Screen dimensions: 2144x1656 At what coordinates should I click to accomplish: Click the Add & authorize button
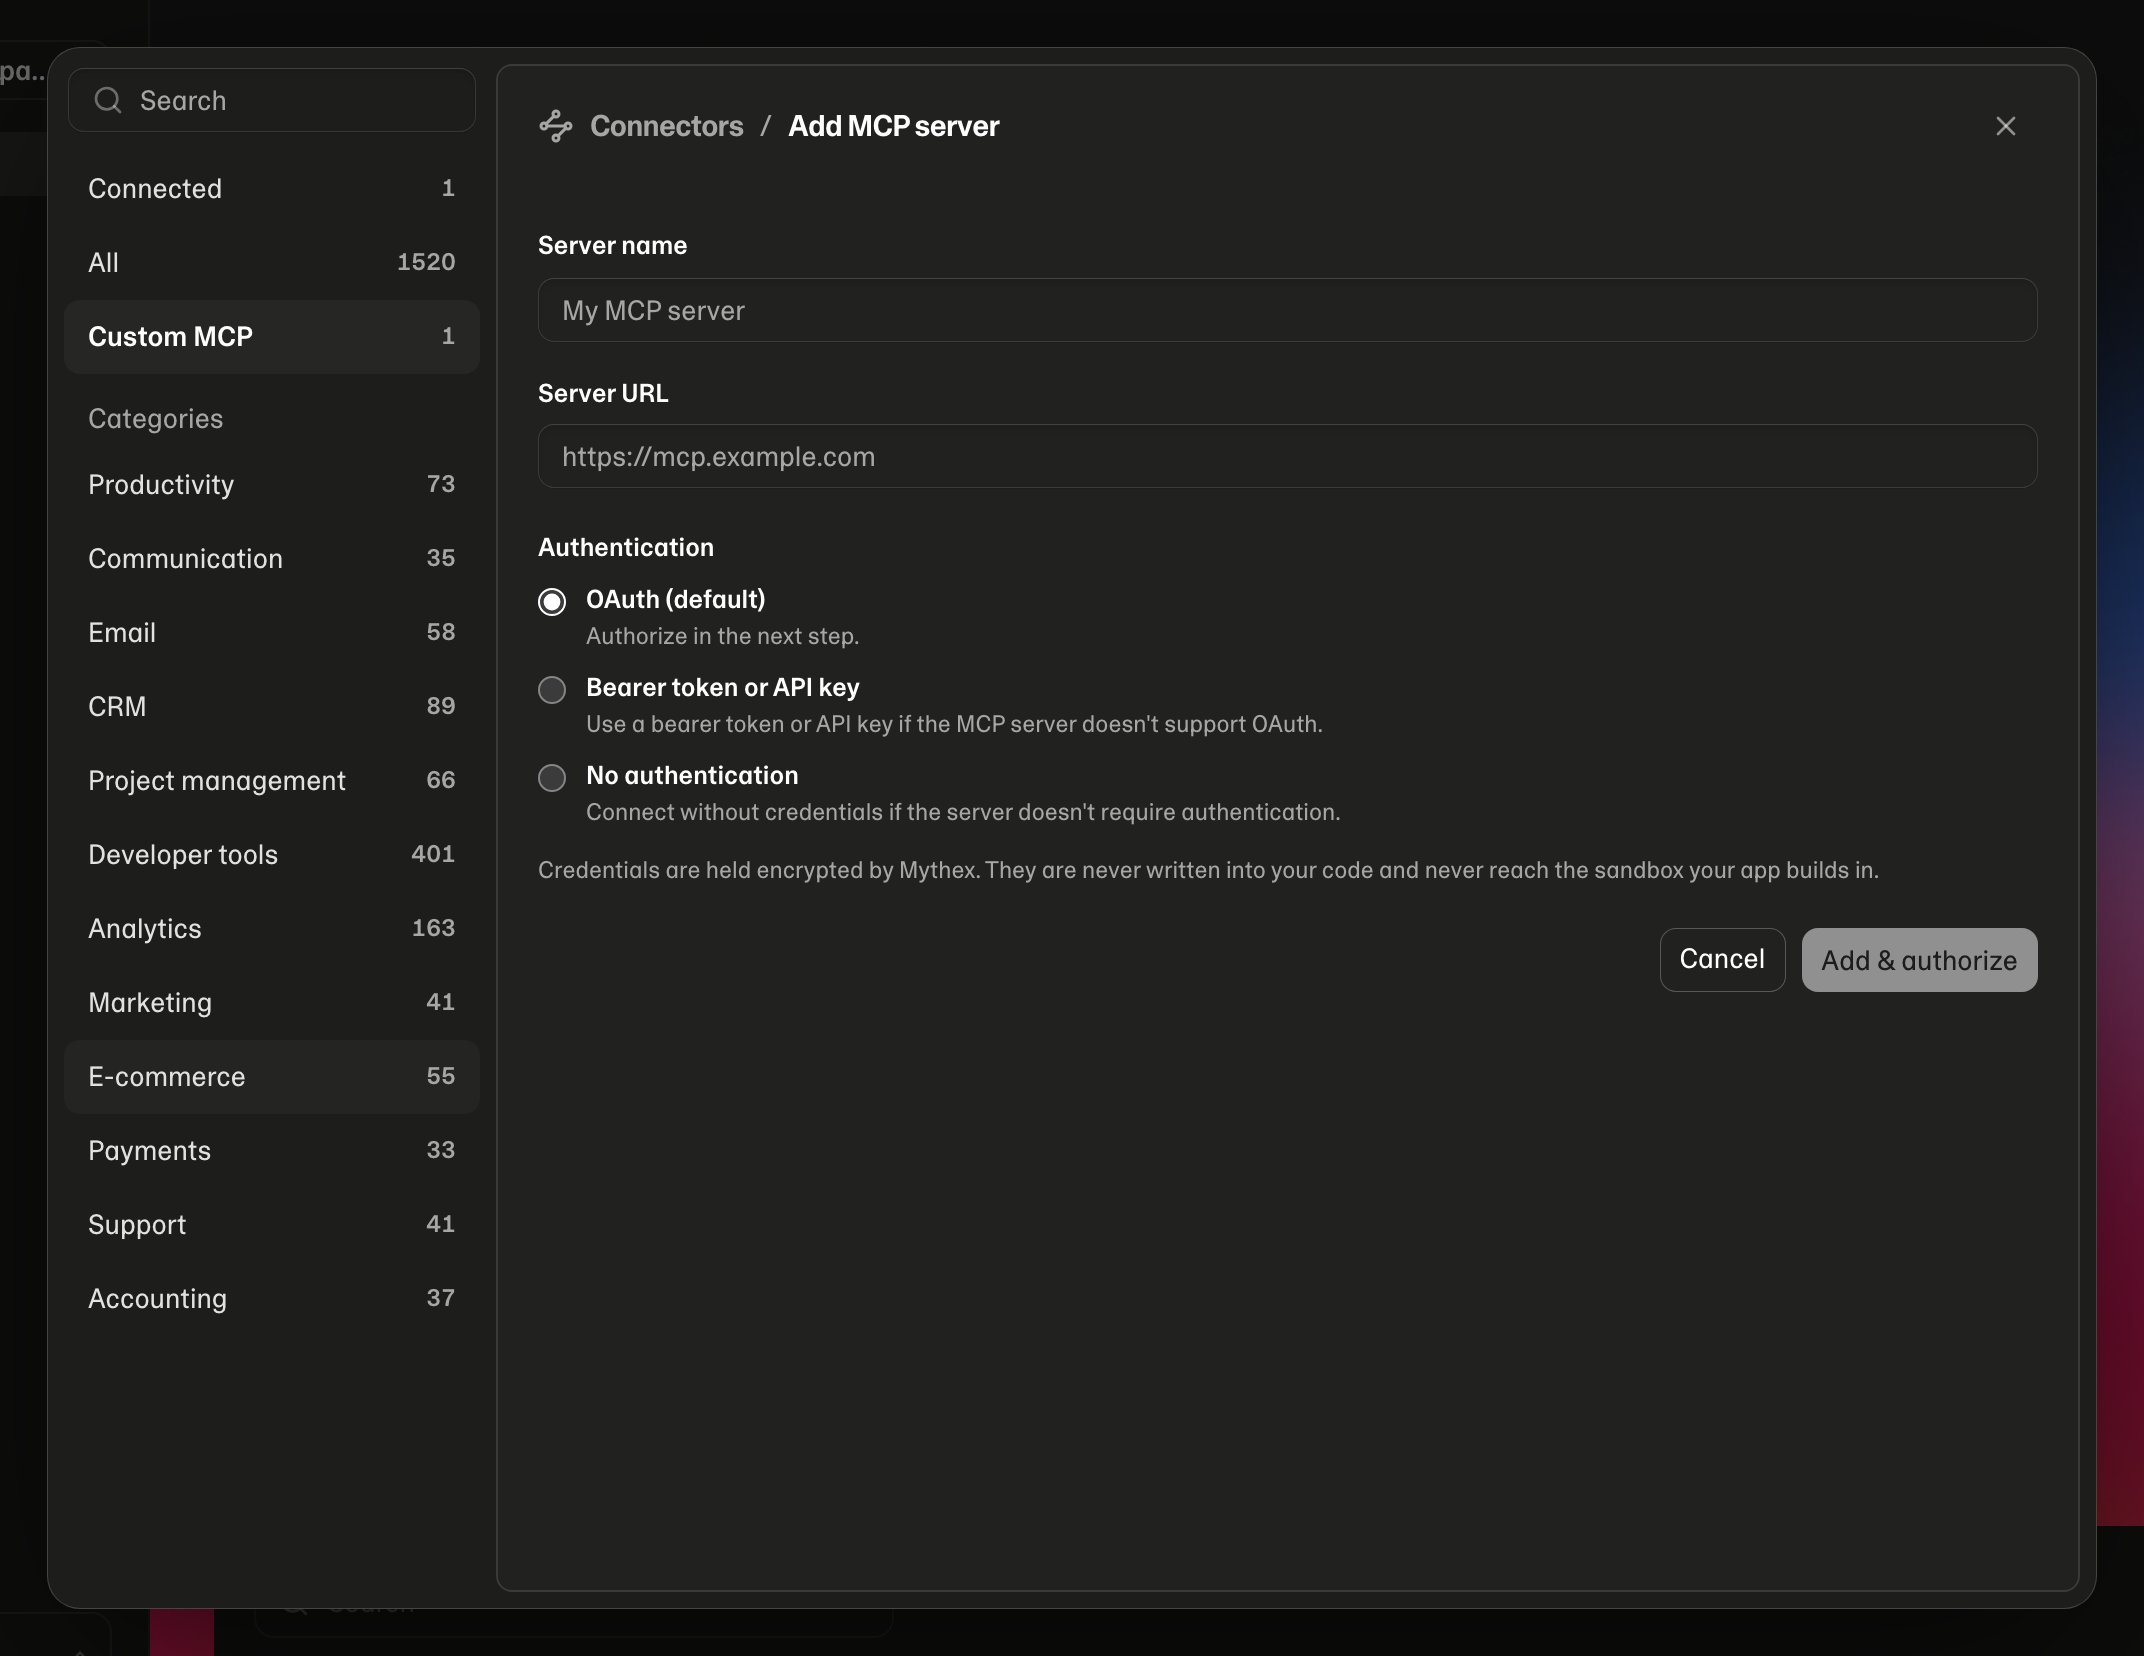[1918, 959]
